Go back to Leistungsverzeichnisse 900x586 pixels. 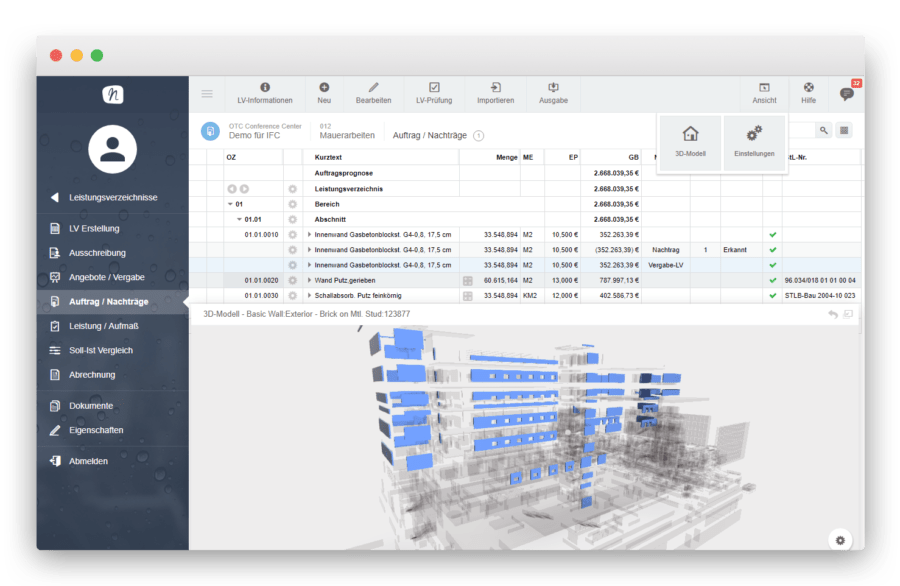coord(113,197)
